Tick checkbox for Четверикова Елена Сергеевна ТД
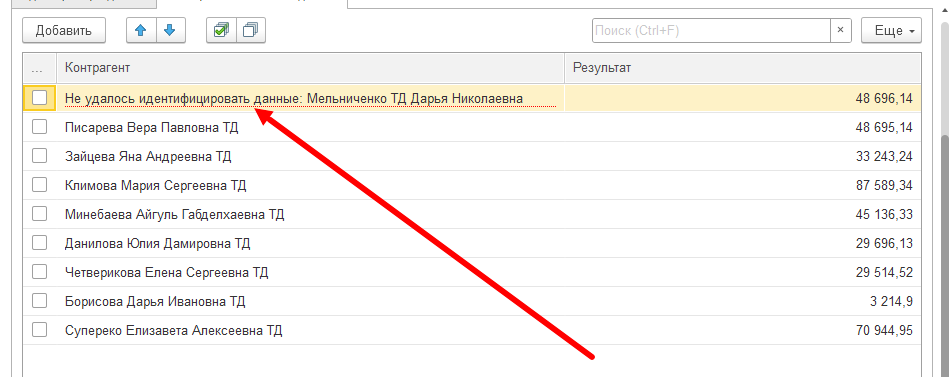The image size is (951, 377). tap(39, 272)
